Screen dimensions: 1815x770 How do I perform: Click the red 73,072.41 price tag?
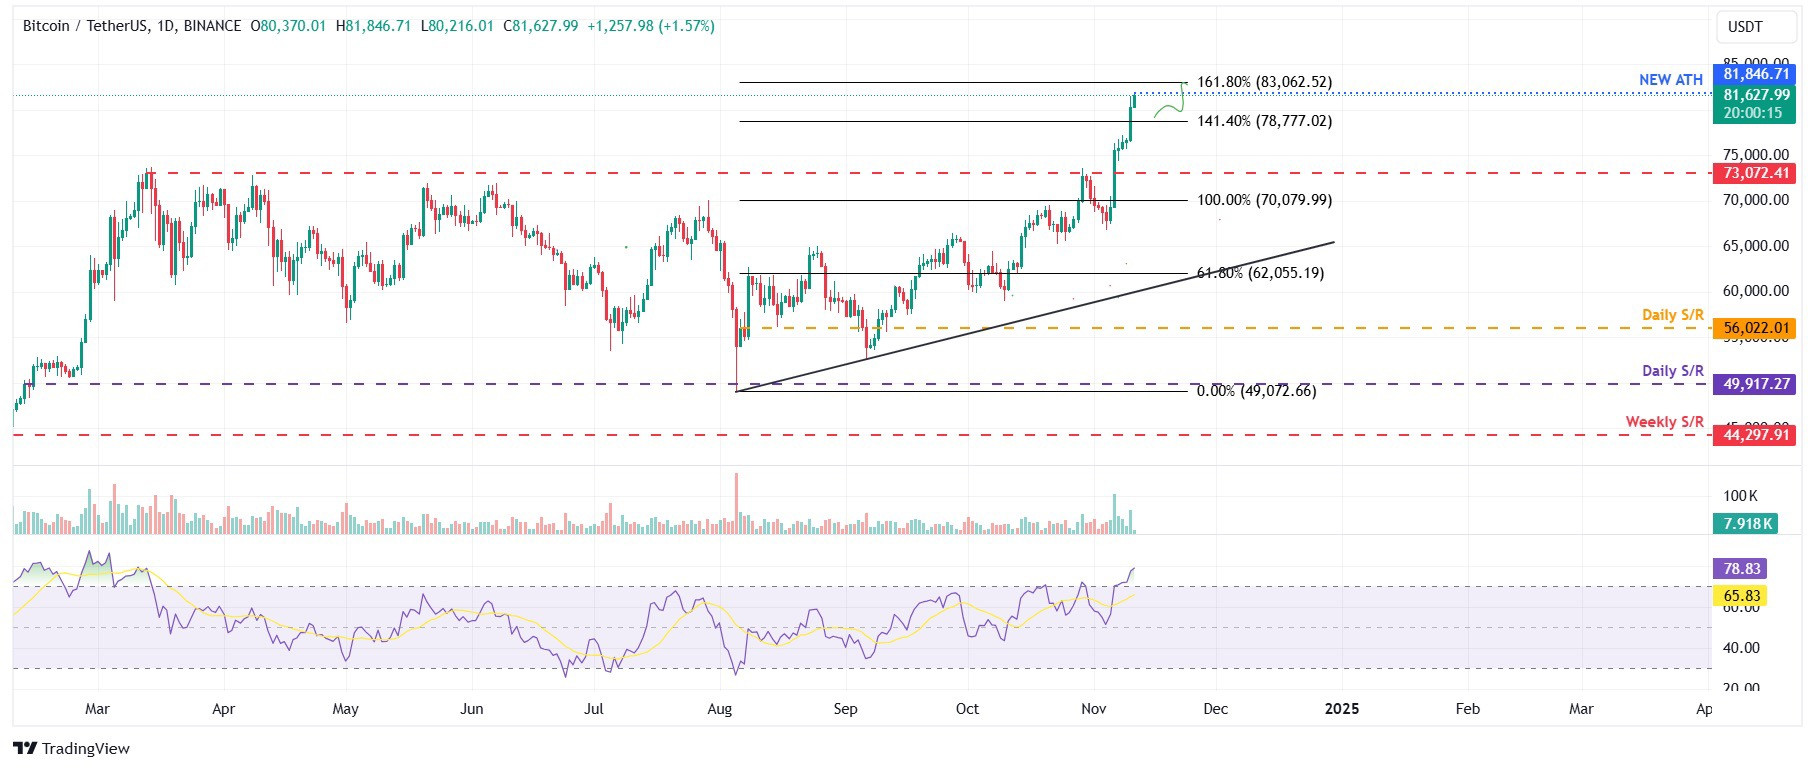[1756, 173]
